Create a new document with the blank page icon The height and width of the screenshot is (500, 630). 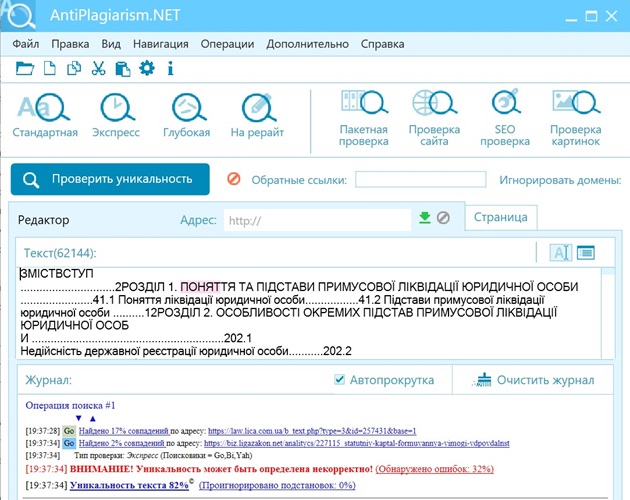pyautogui.click(x=49, y=69)
